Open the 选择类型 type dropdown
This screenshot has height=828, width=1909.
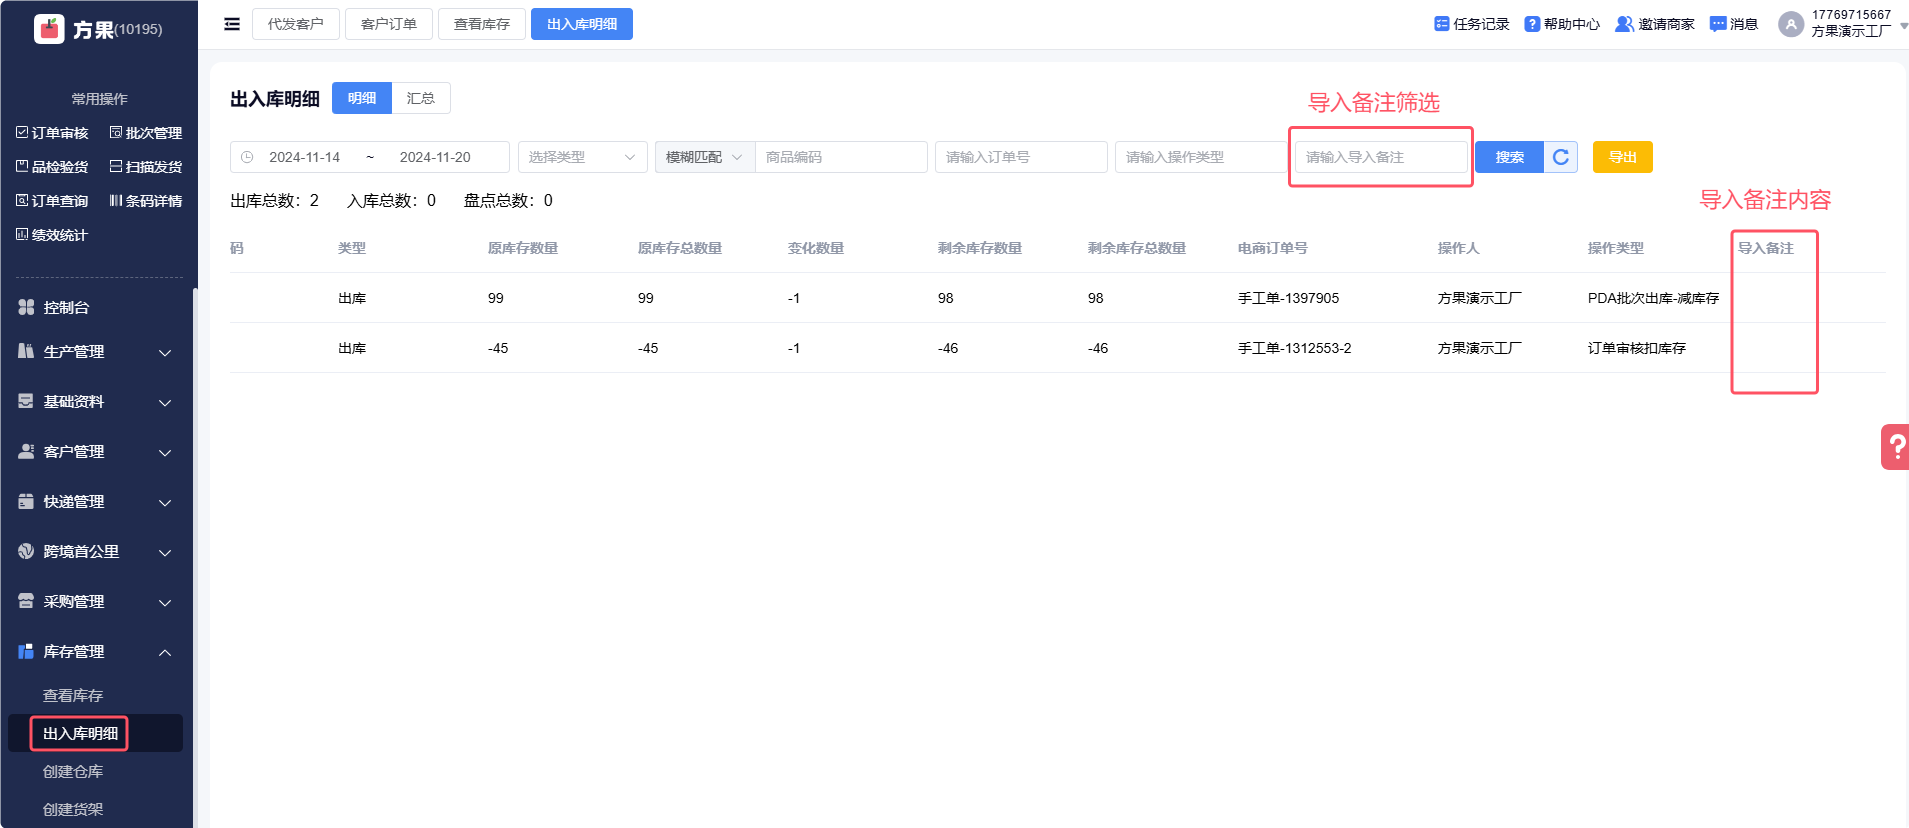(582, 157)
